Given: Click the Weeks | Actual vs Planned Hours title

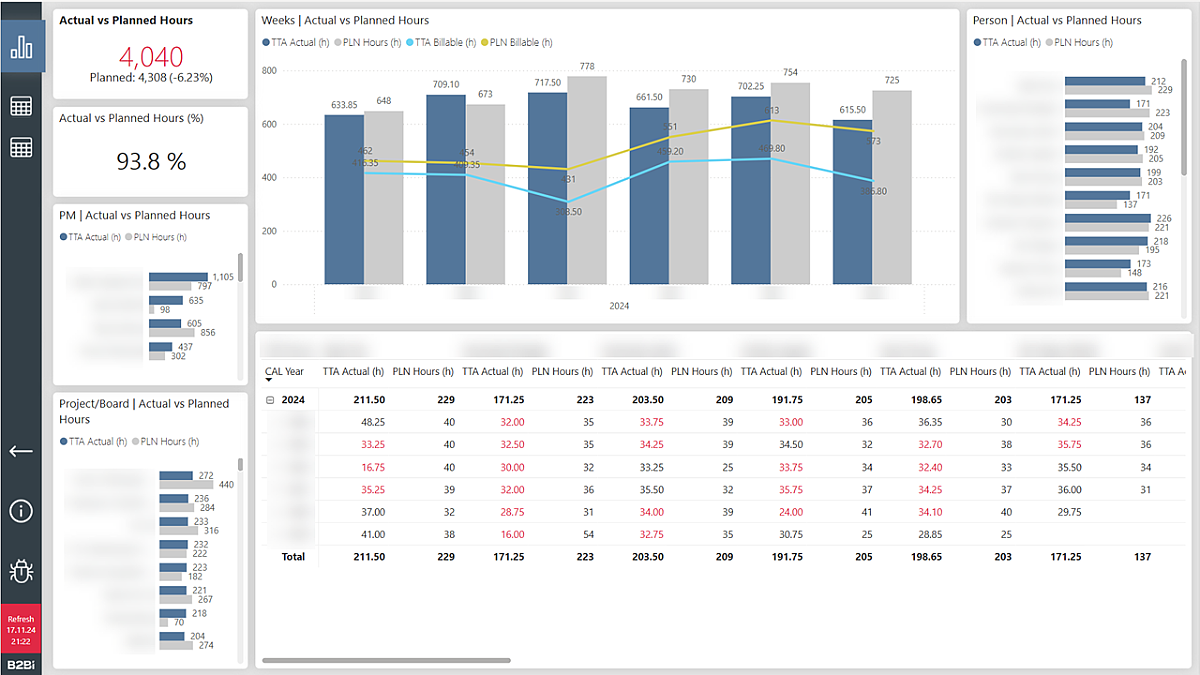Looking at the screenshot, I should [345, 20].
